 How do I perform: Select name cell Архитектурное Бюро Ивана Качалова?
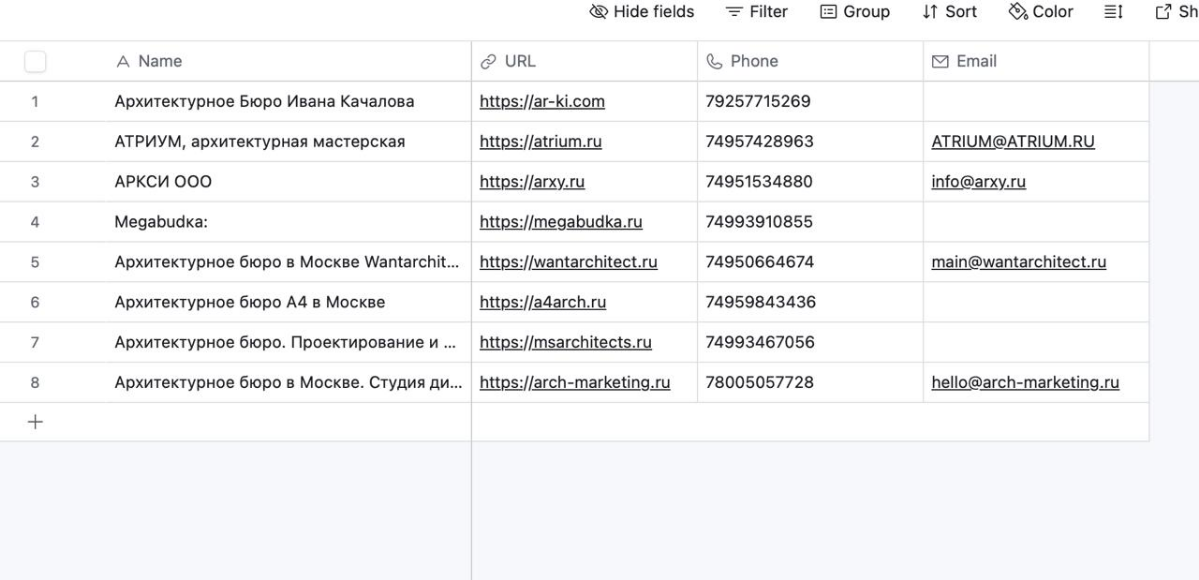(290, 101)
